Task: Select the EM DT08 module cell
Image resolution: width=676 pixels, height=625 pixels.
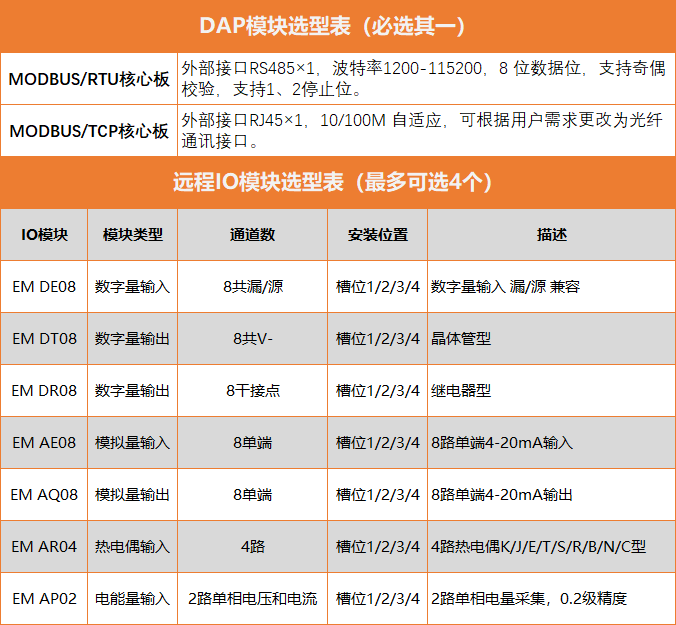Action: click(x=45, y=339)
